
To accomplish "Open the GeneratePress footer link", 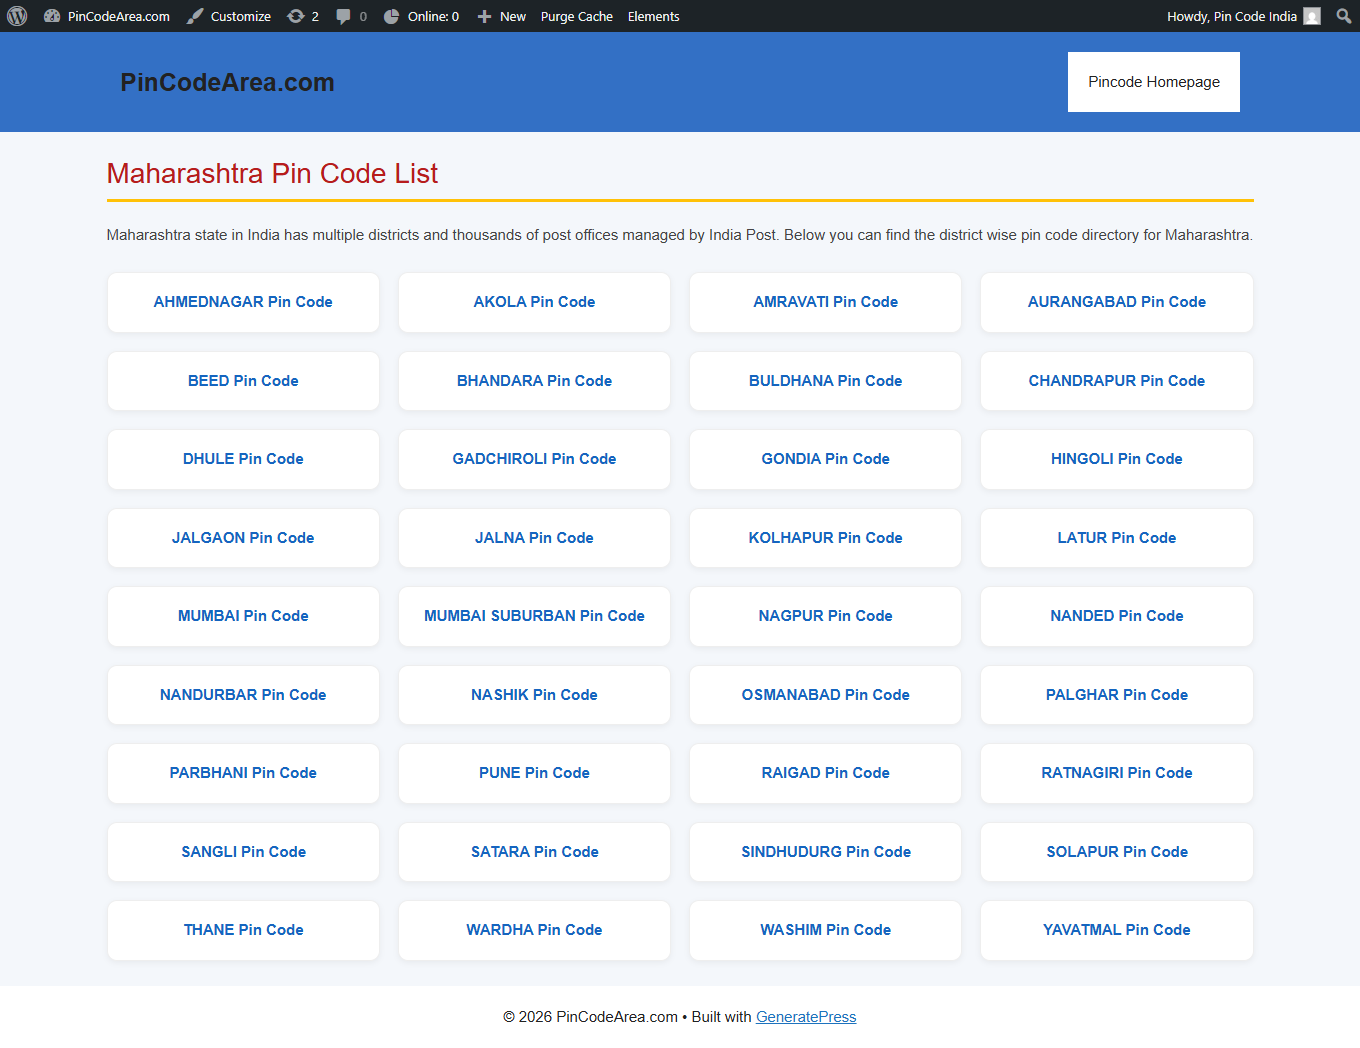I will click(x=806, y=1016).
